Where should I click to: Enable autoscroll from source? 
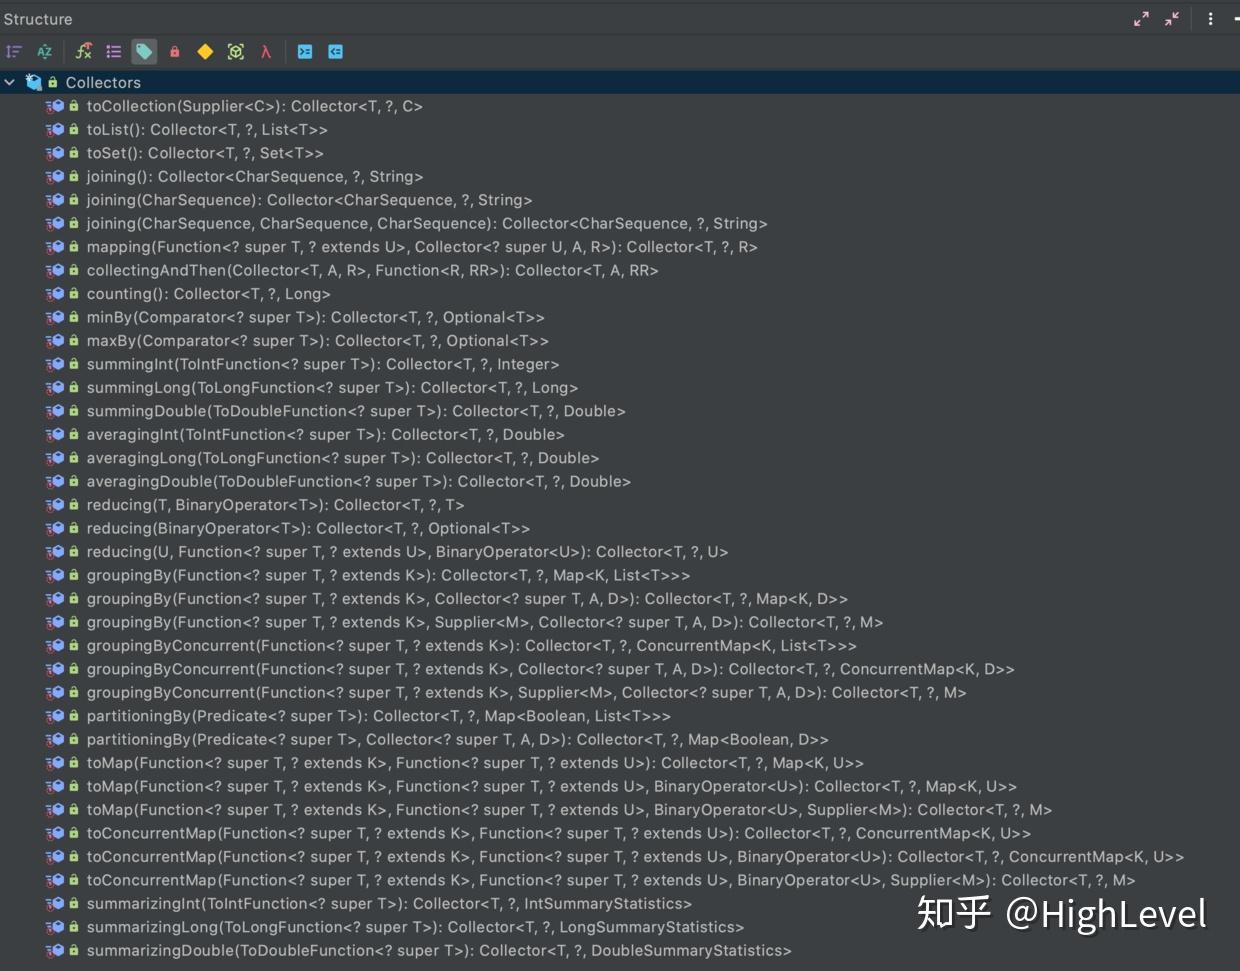pos(335,51)
